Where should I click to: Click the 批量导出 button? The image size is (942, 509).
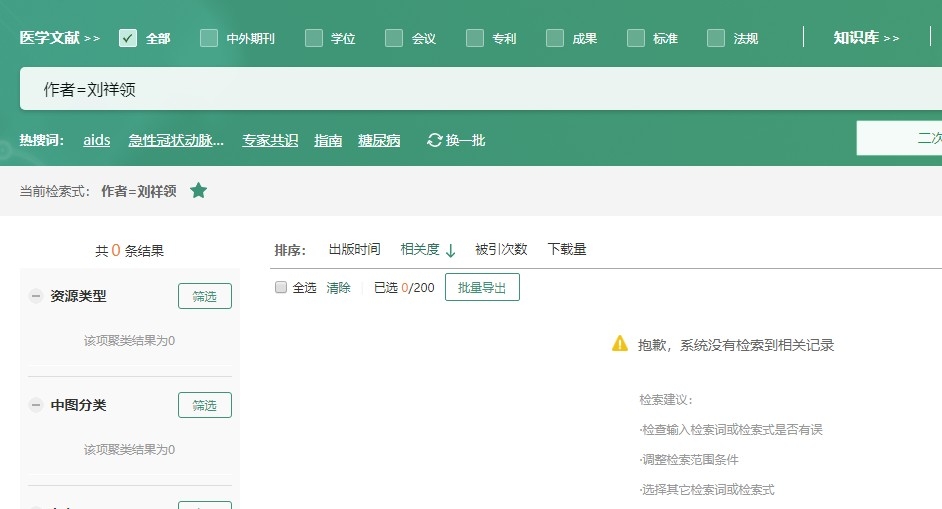[x=482, y=287]
